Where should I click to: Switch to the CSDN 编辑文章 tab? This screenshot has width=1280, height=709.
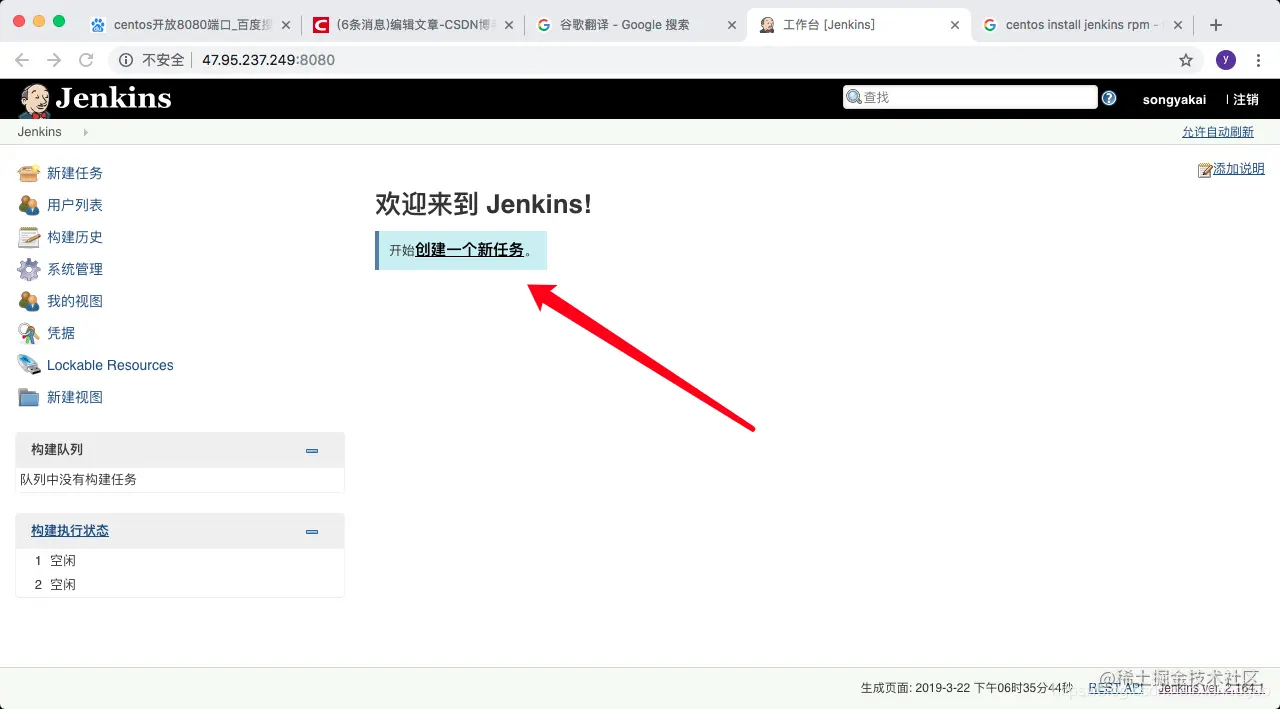tap(412, 25)
